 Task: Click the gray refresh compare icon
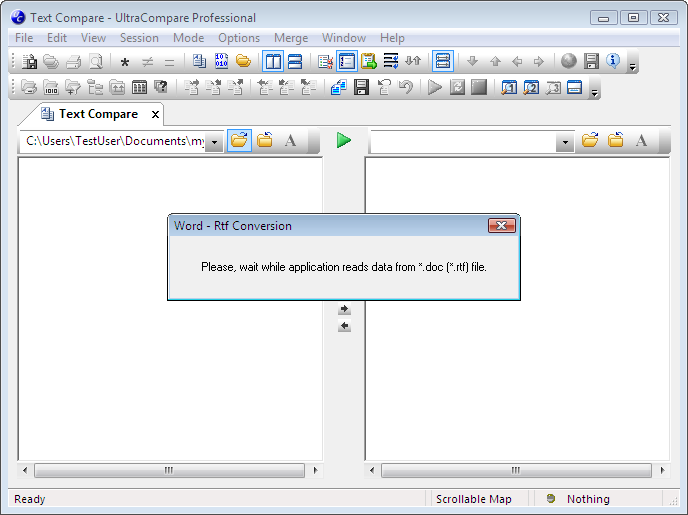[457, 87]
